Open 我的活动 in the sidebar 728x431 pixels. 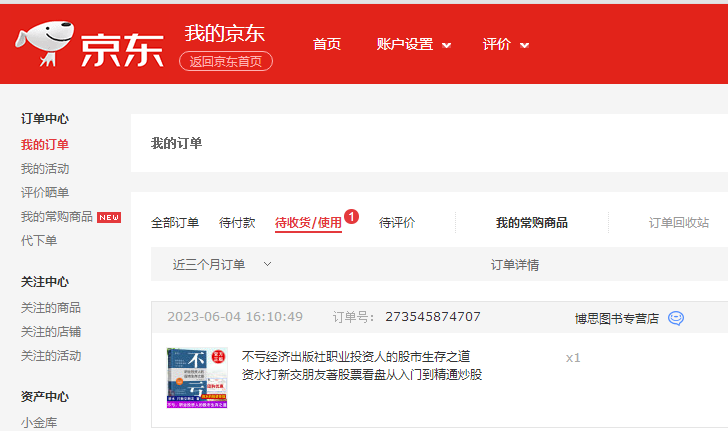[45, 169]
